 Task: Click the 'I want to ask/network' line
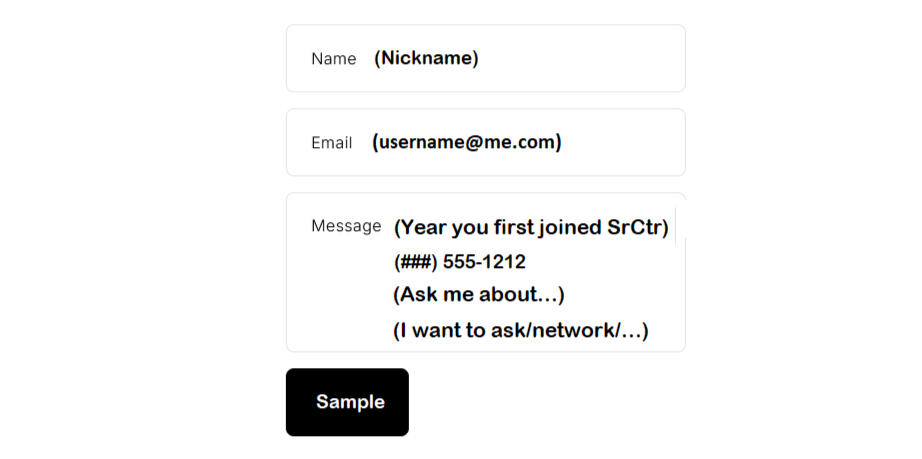tap(520, 330)
